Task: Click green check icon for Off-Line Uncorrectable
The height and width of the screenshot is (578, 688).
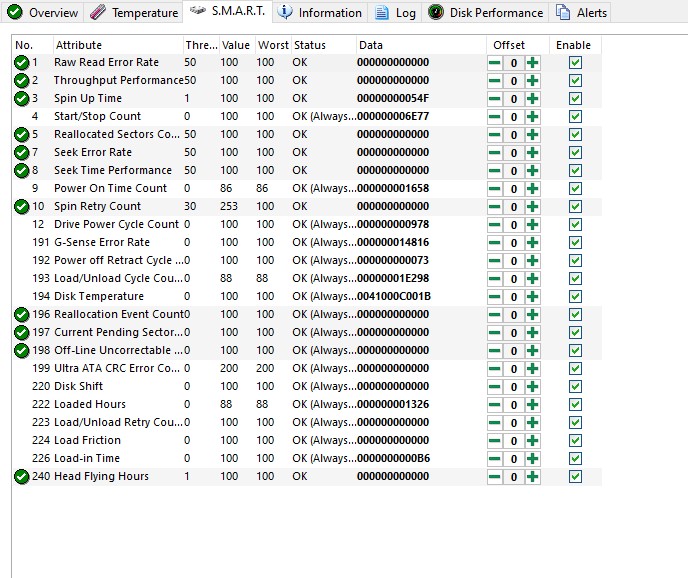Action: (22, 351)
